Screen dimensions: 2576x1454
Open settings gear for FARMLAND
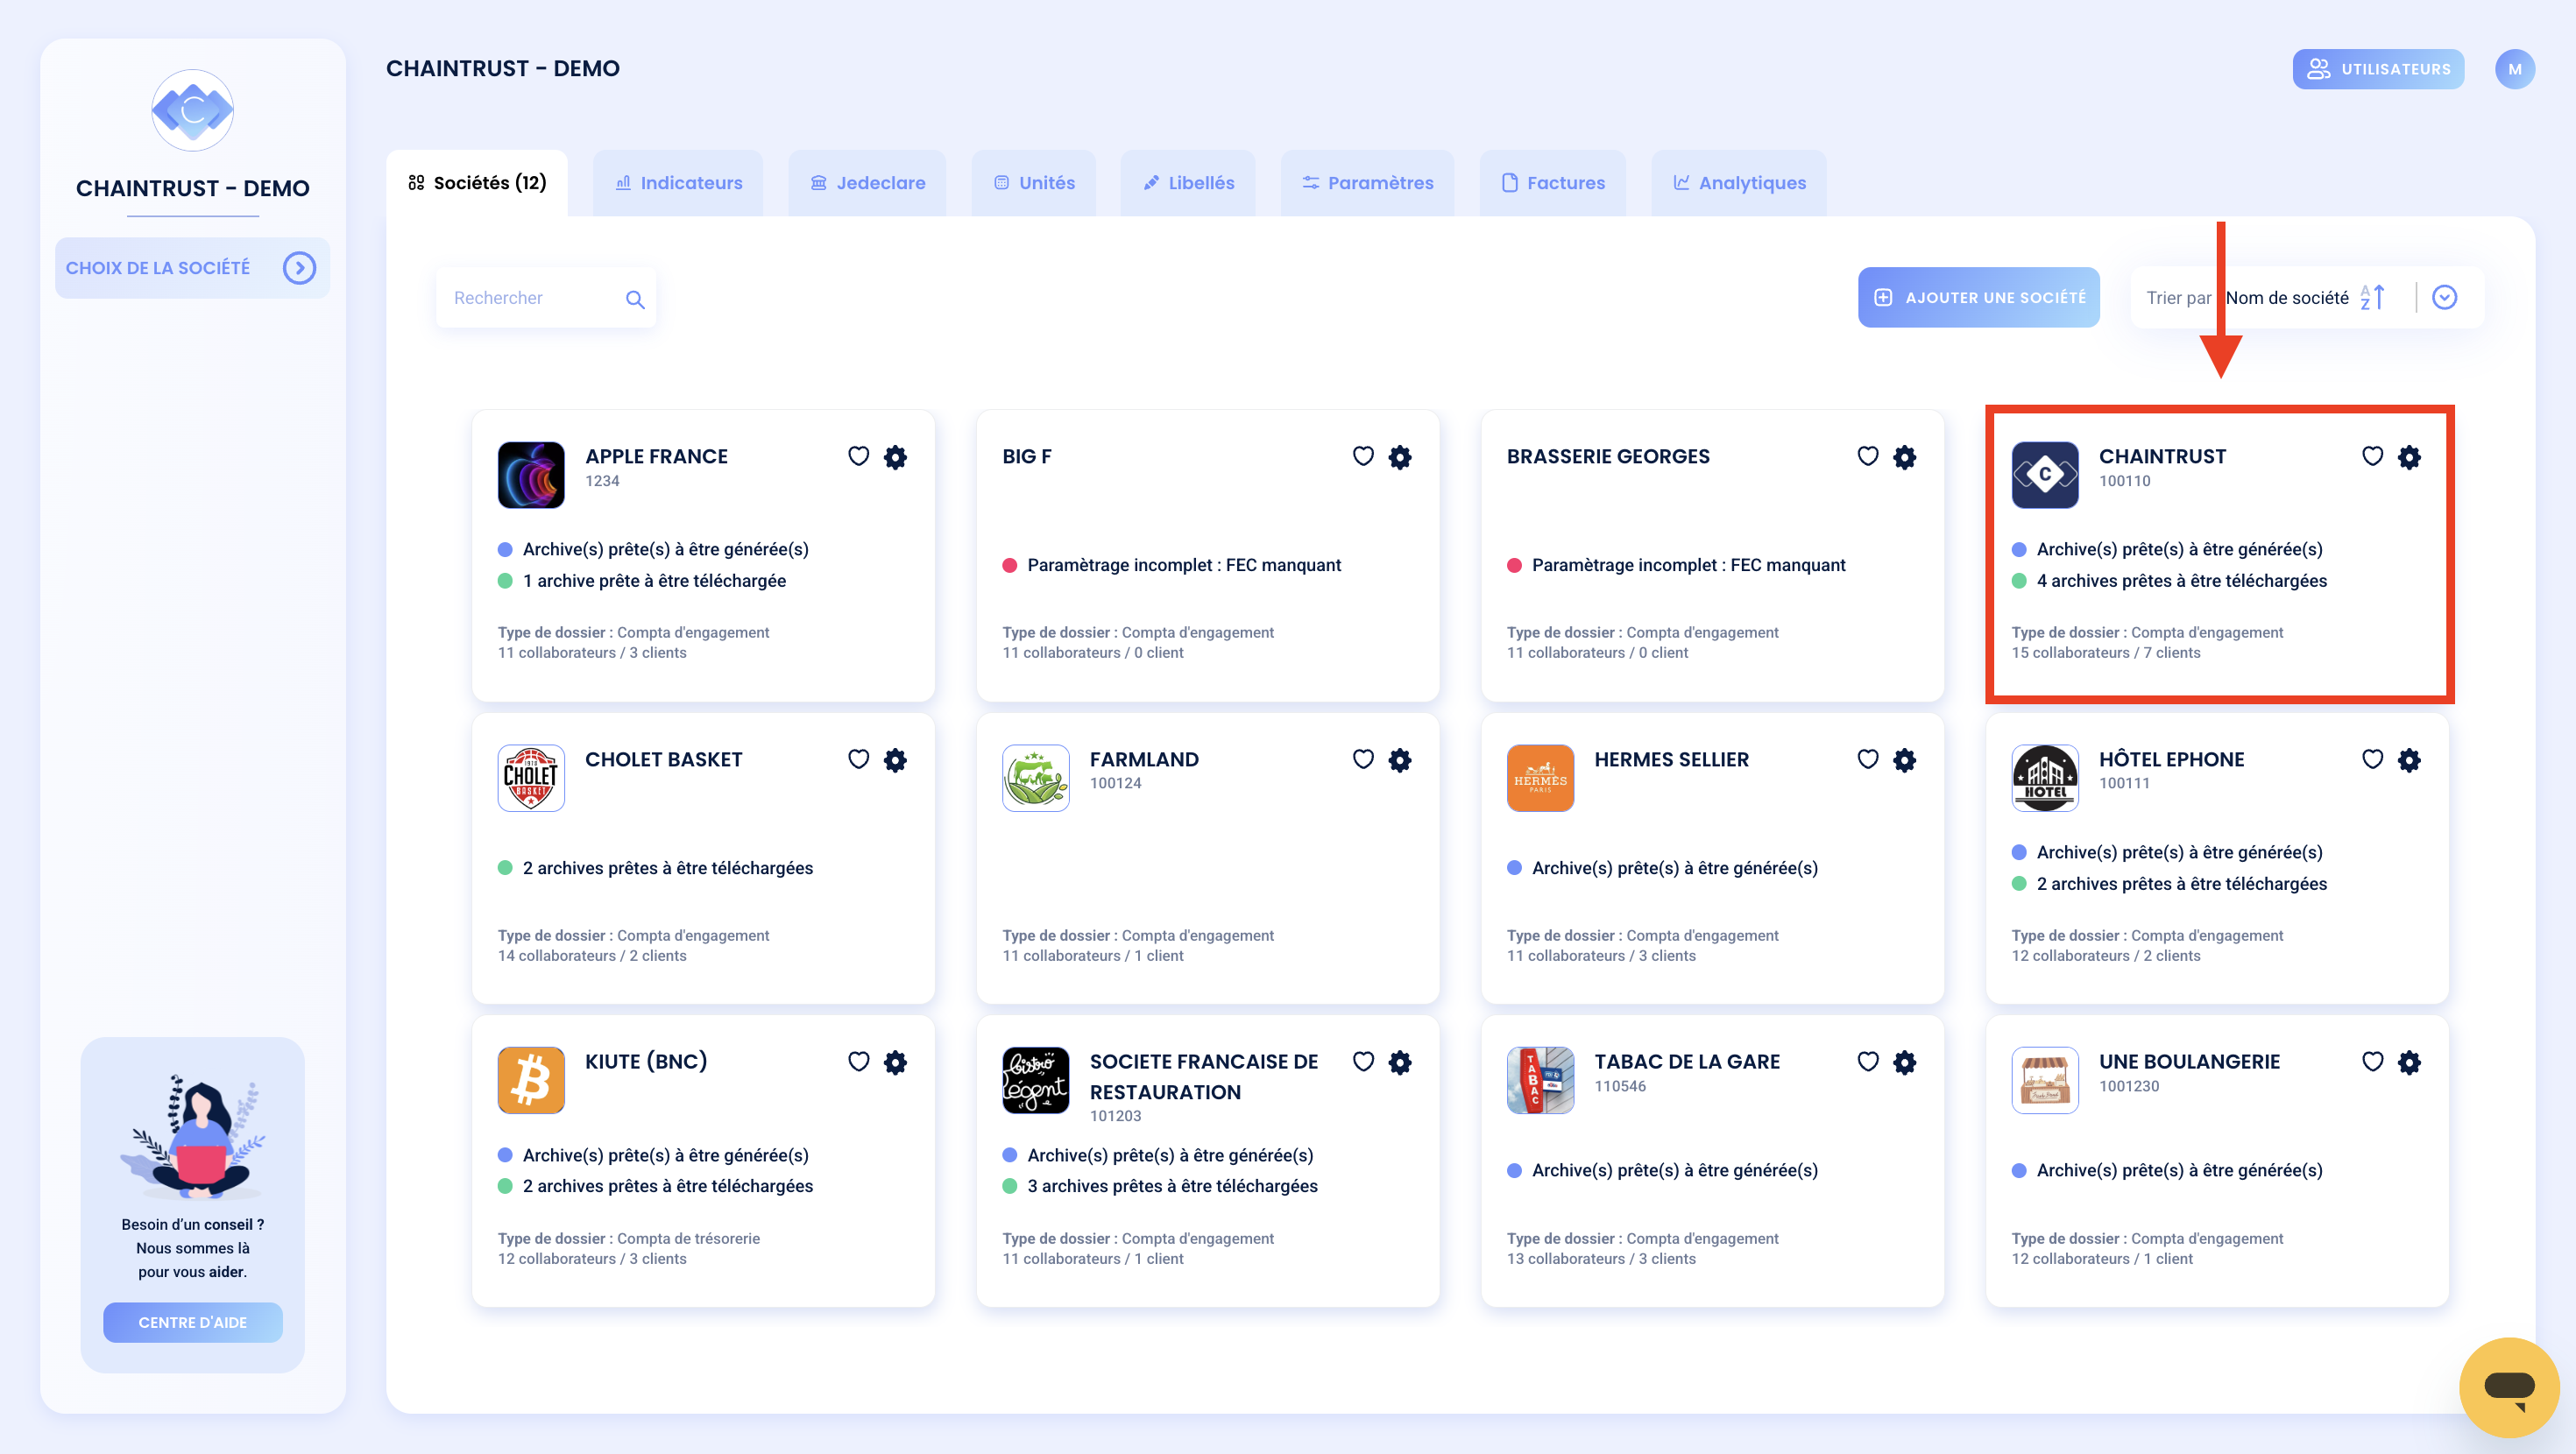tap(1400, 760)
